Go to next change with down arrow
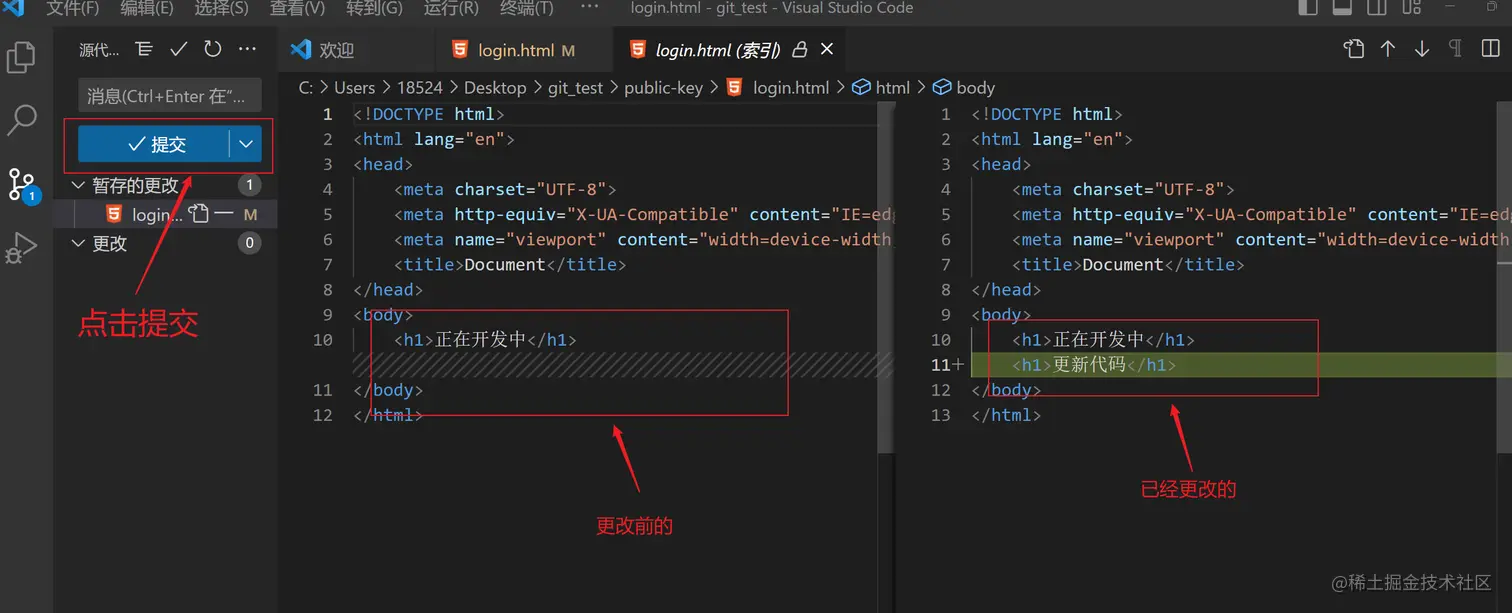The height and width of the screenshot is (613, 1512). coord(1422,49)
